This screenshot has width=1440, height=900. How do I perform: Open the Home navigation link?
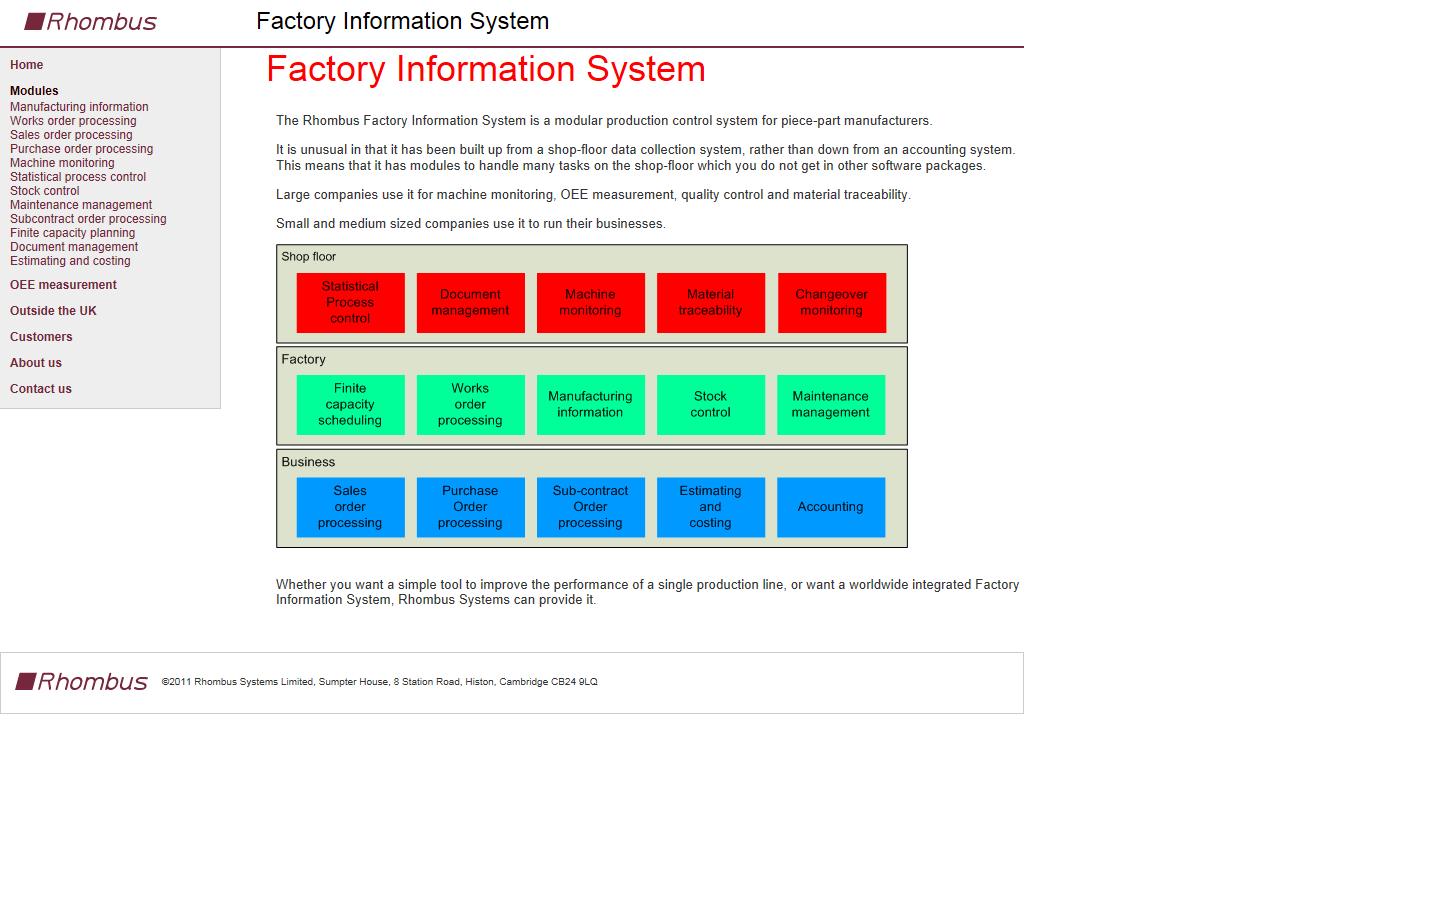(x=27, y=65)
